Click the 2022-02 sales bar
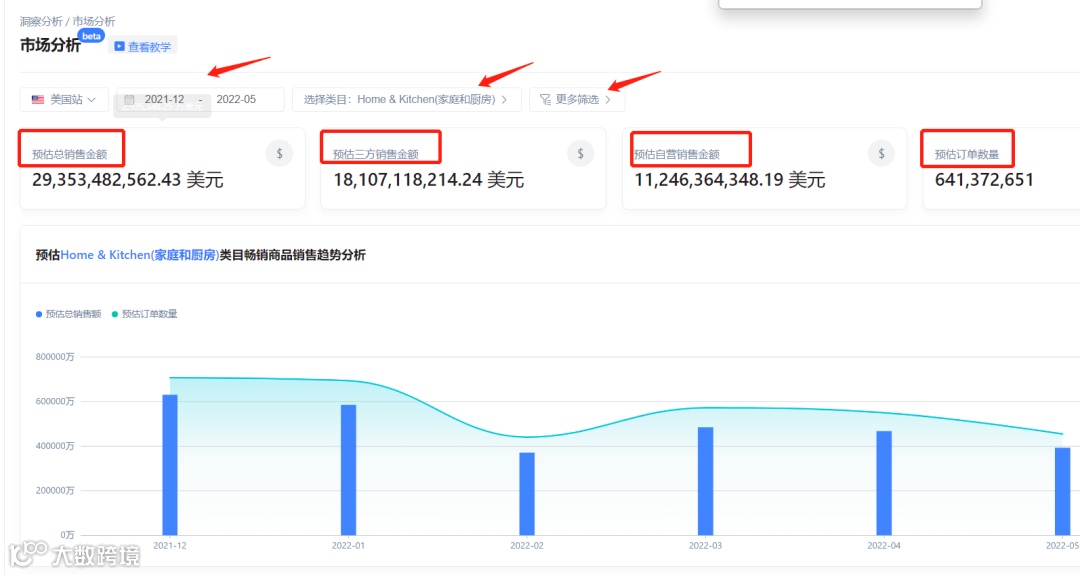 point(527,494)
